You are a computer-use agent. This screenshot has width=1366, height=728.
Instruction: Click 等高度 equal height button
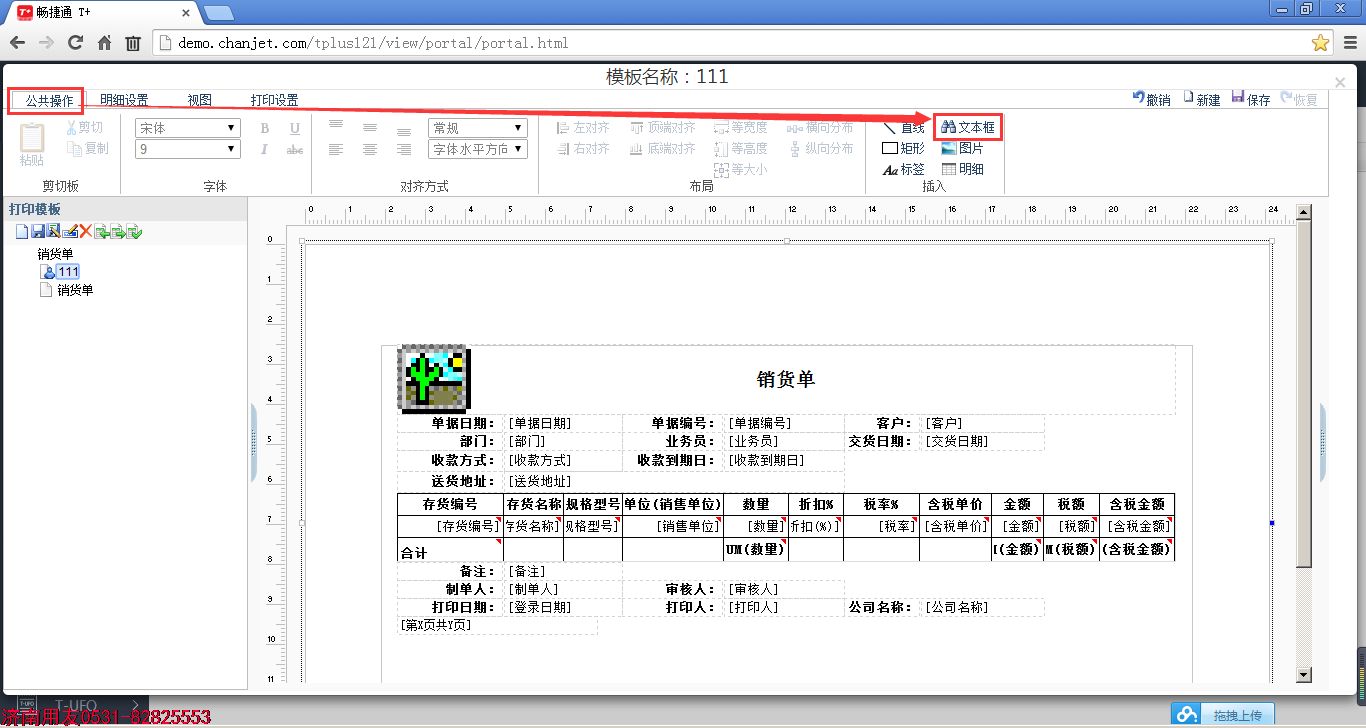tap(741, 148)
